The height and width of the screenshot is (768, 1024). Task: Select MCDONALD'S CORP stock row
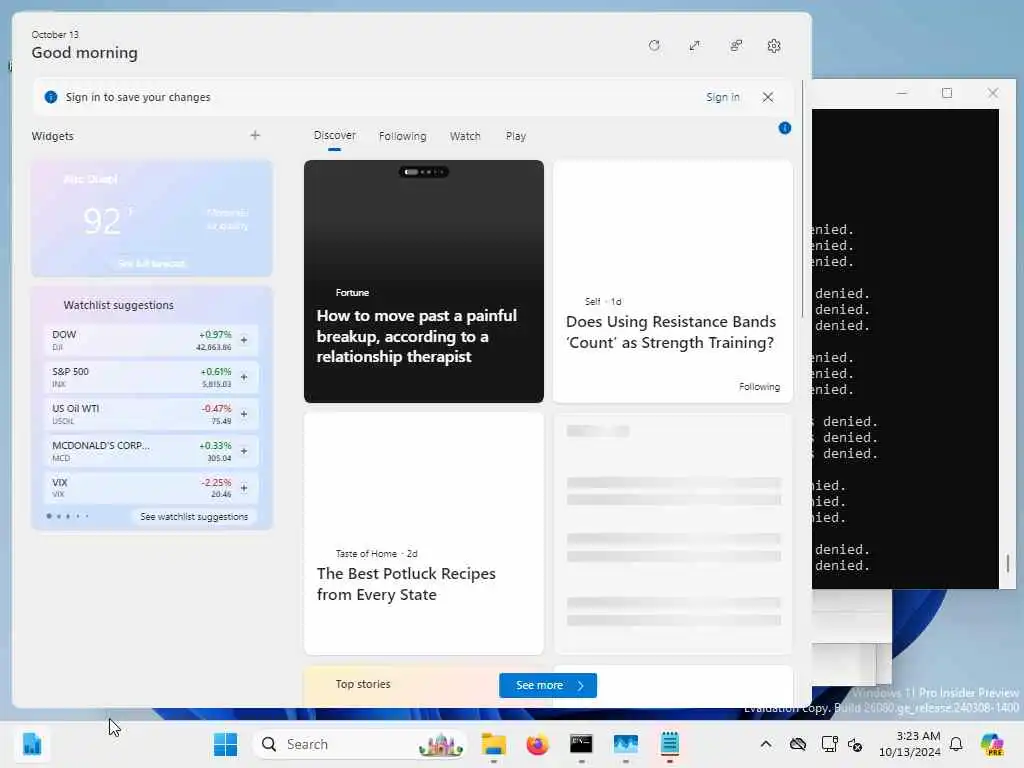(152, 451)
